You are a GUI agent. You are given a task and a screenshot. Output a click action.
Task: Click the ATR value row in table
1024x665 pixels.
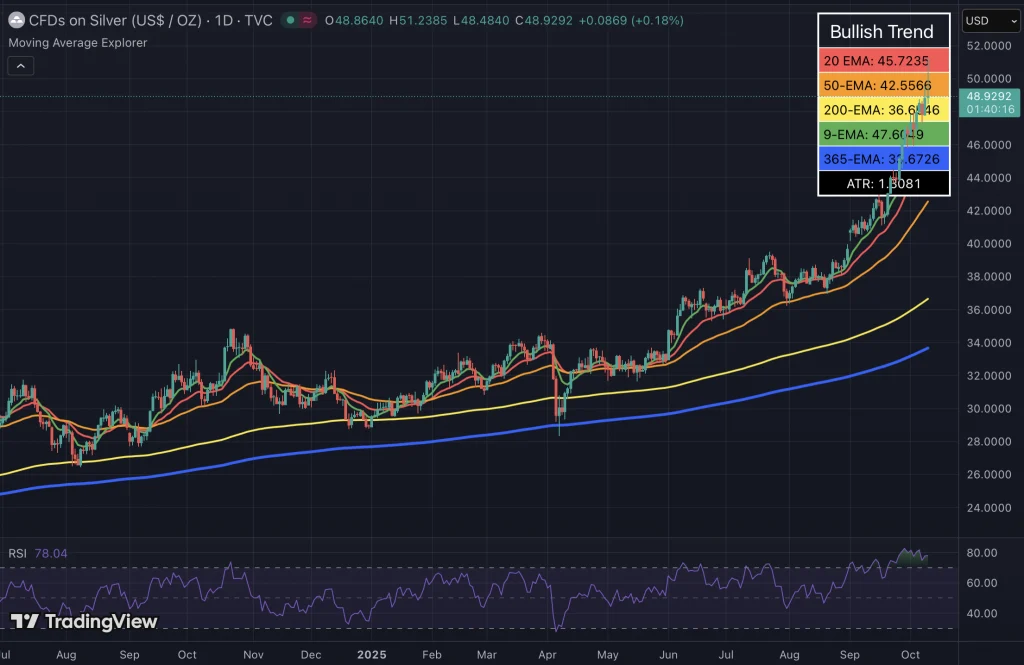[883, 183]
